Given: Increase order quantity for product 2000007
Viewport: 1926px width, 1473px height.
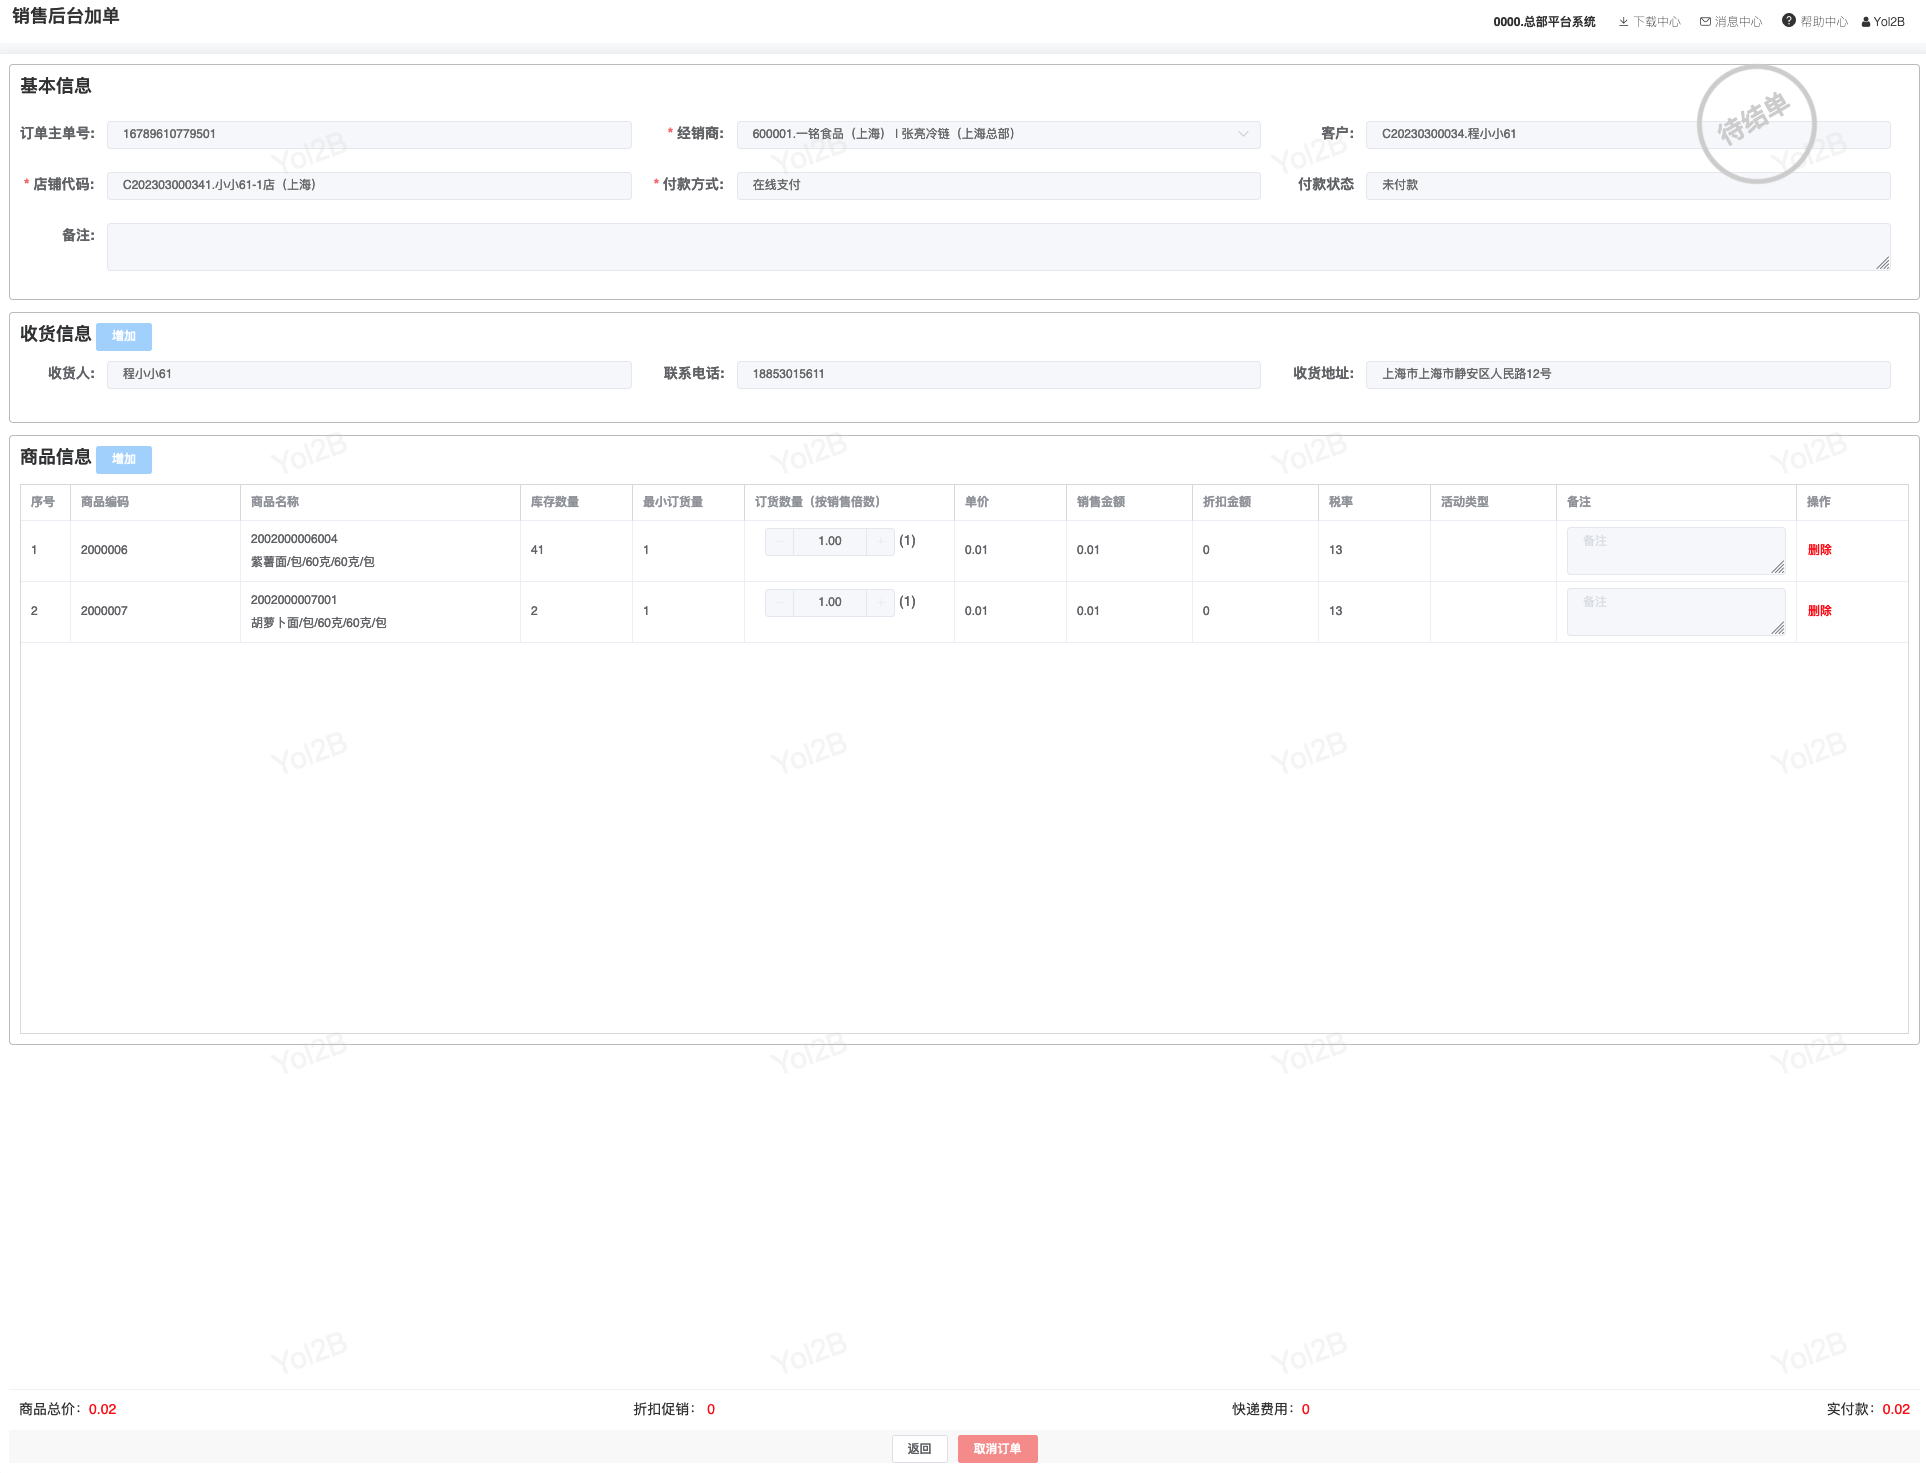Looking at the screenshot, I should [x=880, y=602].
